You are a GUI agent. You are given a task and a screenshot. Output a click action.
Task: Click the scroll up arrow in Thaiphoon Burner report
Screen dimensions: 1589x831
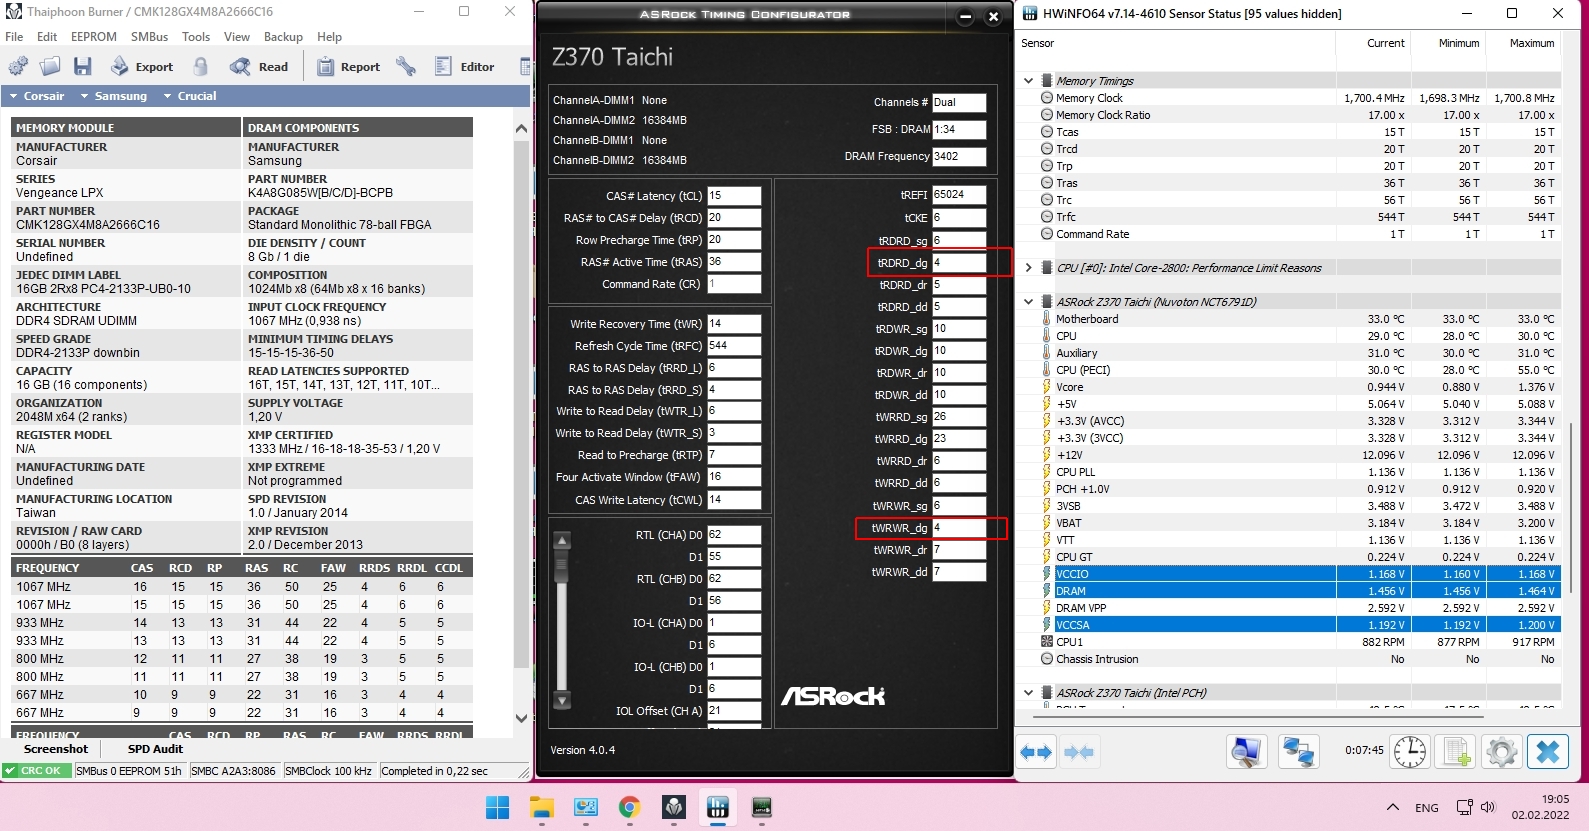pos(521,129)
